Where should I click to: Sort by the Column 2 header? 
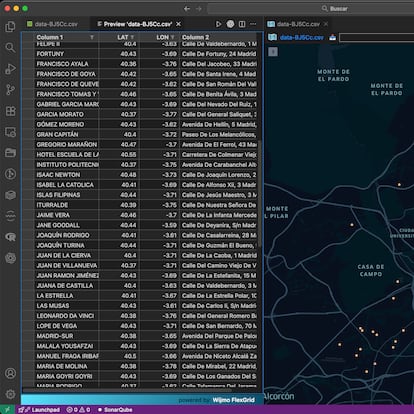click(195, 37)
